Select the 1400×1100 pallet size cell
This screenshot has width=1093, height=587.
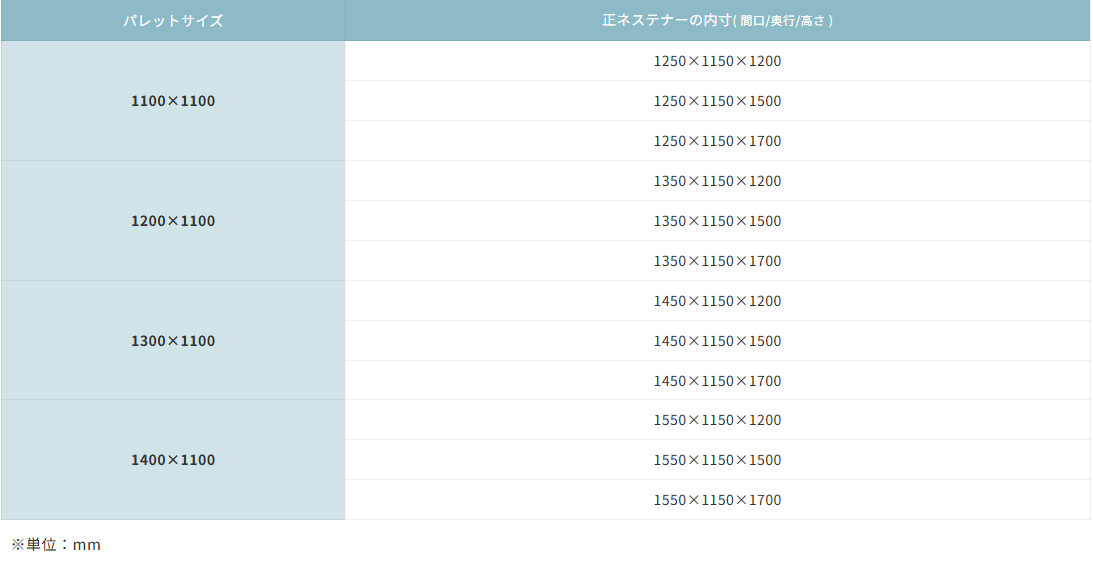tap(173, 459)
